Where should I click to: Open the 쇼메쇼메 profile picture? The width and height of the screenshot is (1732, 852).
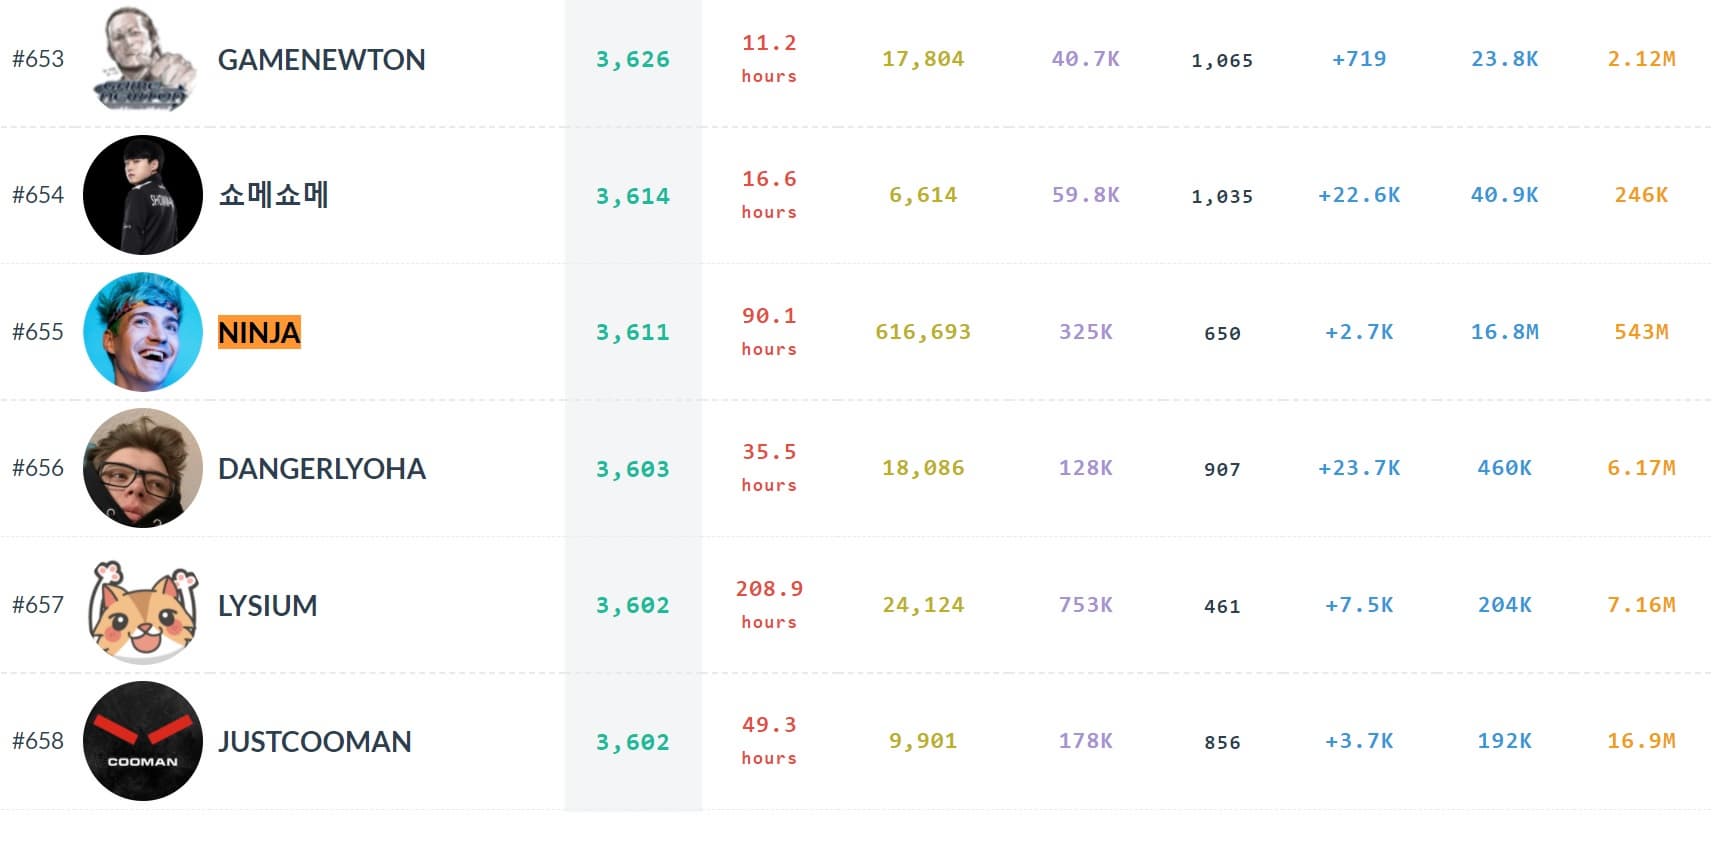(x=143, y=195)
